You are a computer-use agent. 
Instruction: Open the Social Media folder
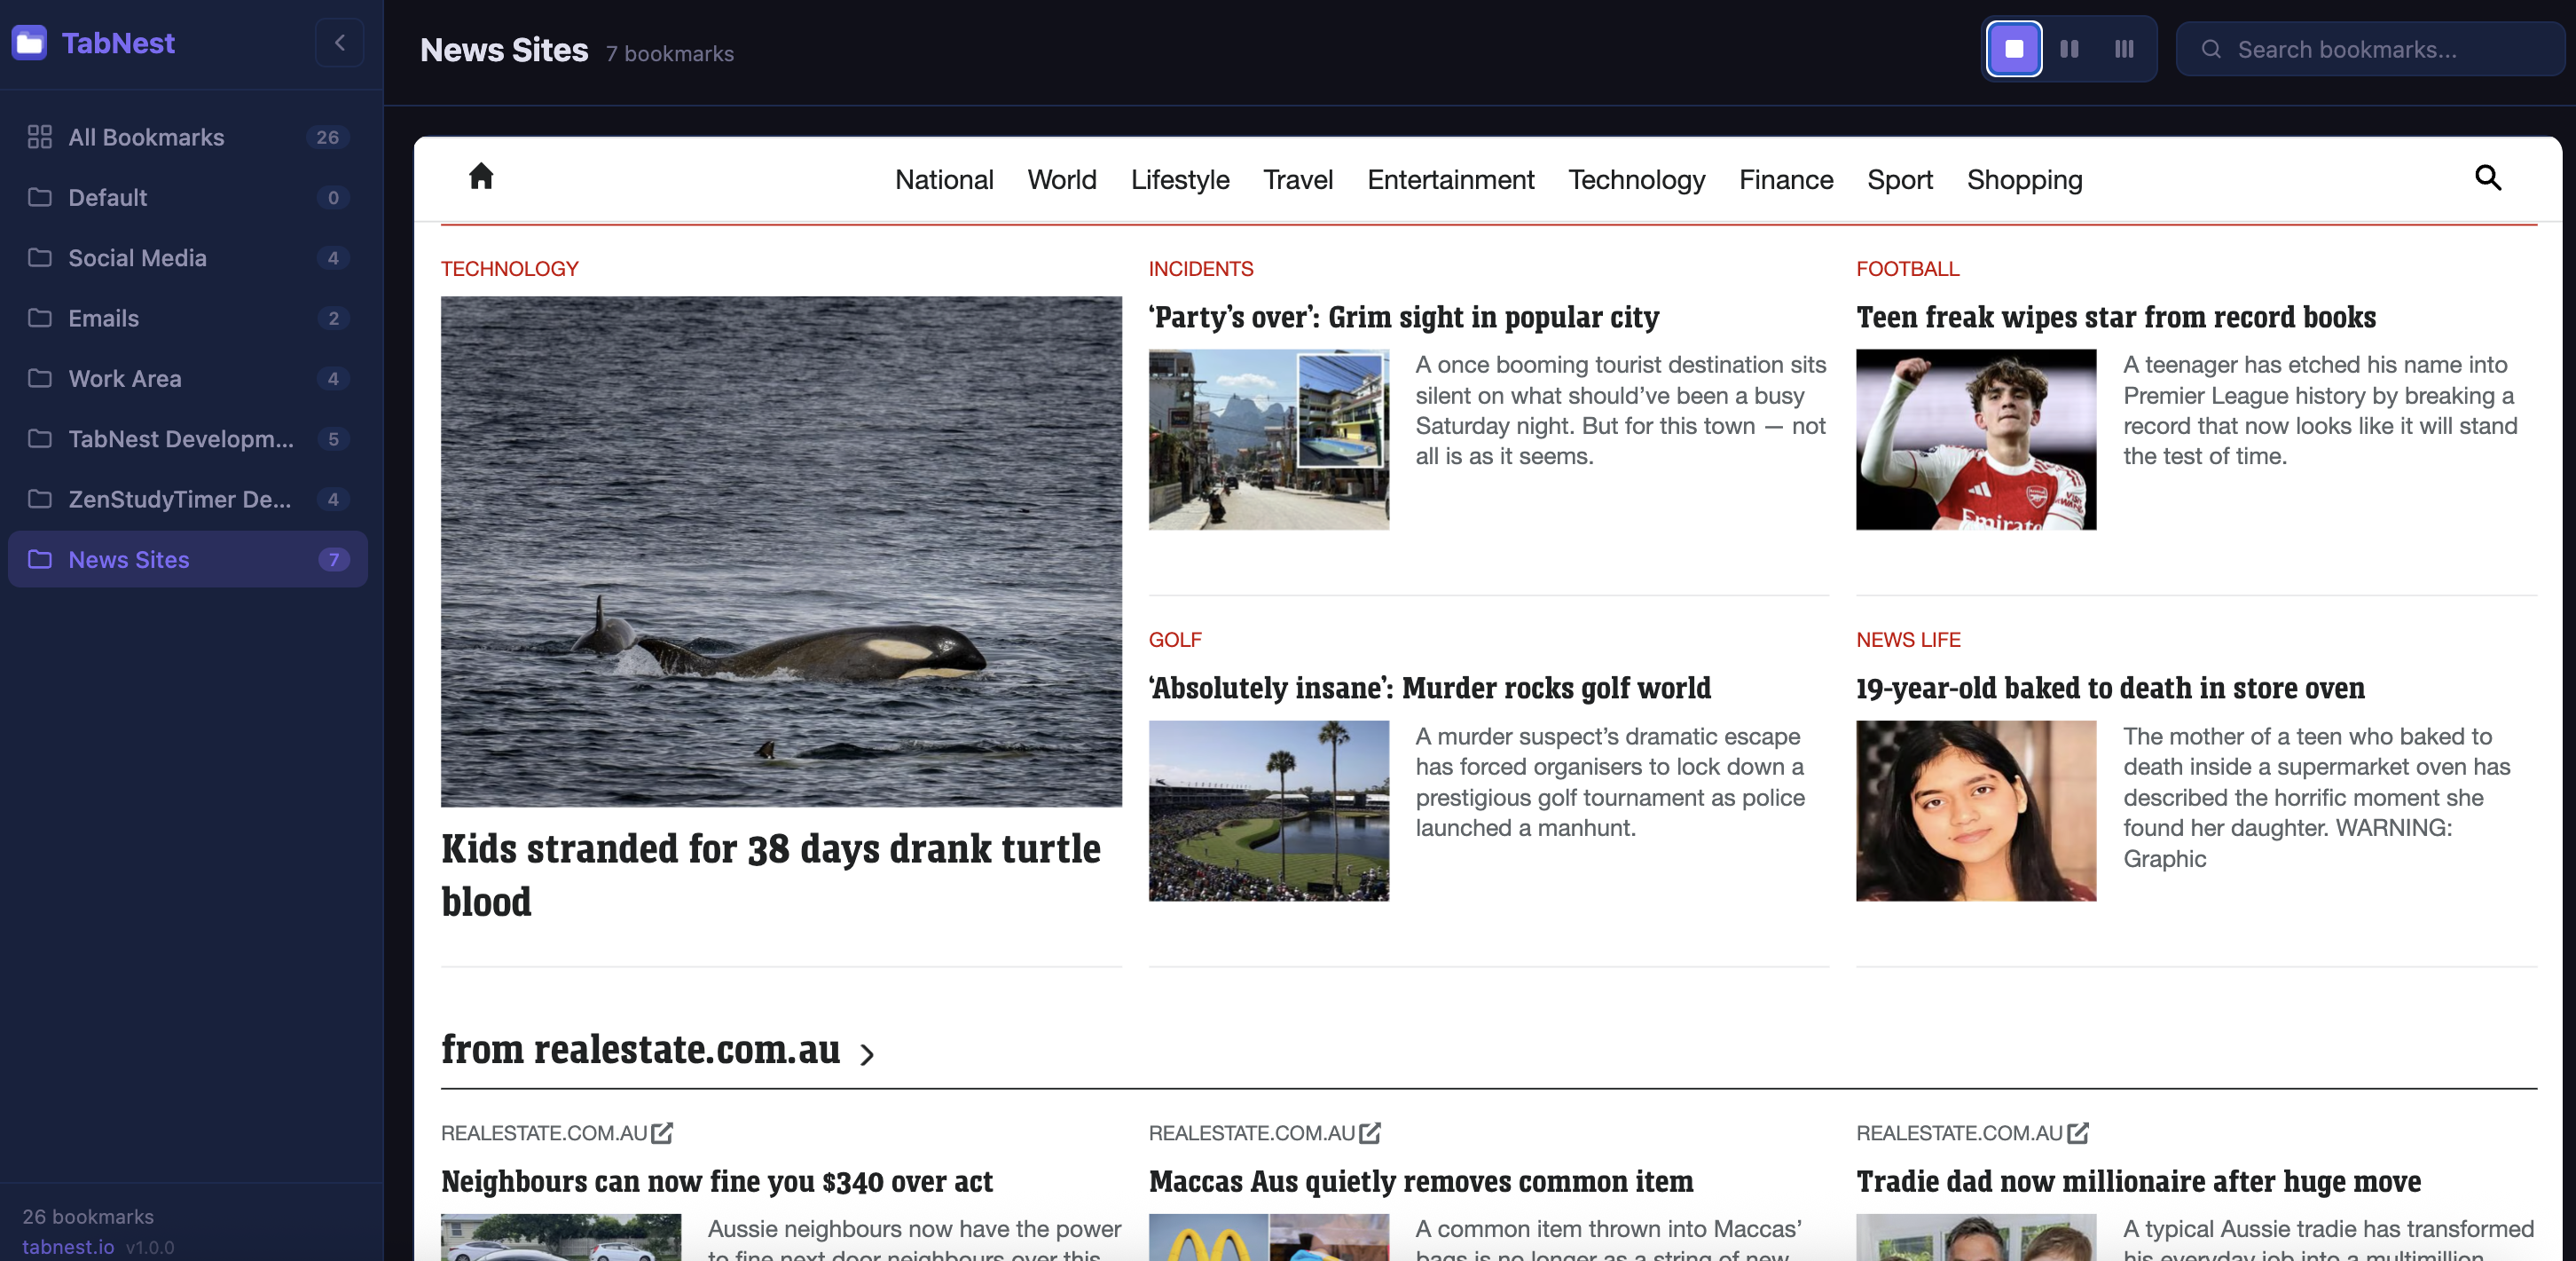click(x=137, y=258)
